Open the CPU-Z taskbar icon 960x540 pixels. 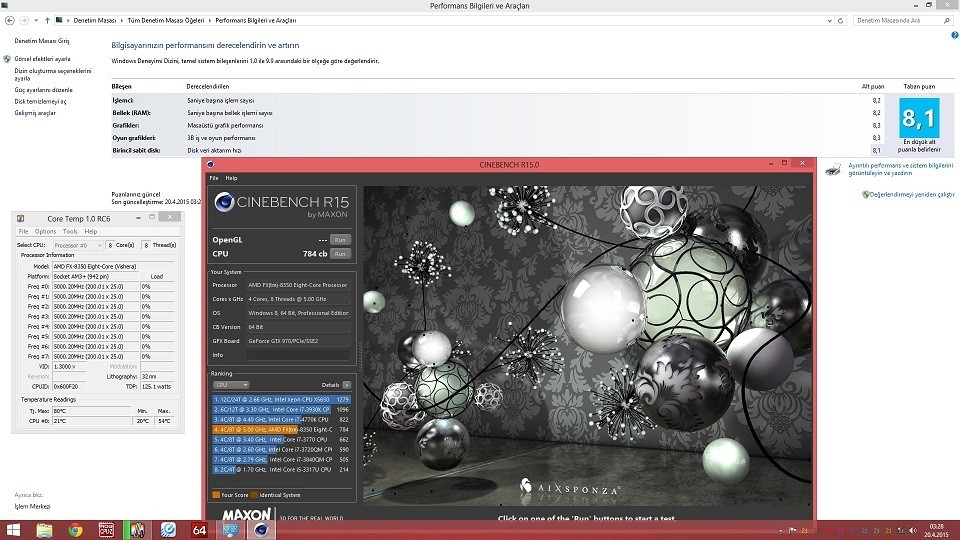[x=107, y=530]
